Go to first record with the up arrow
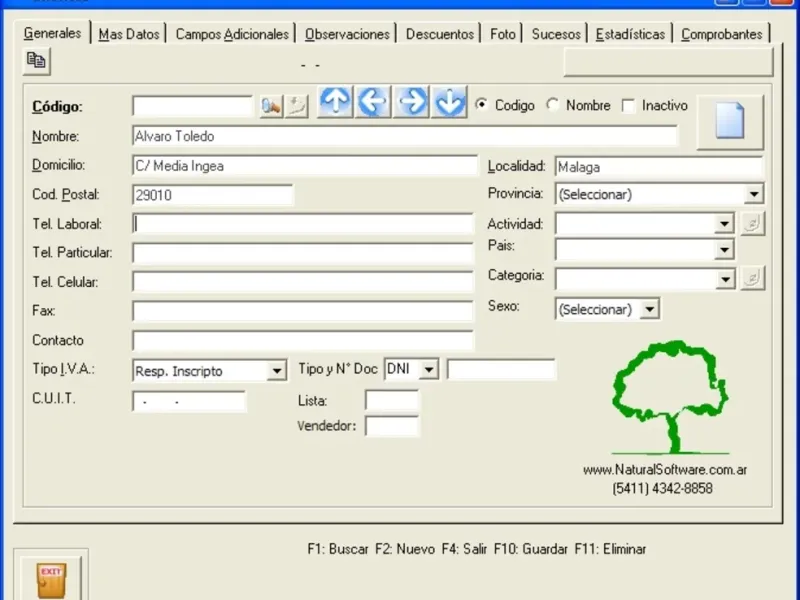Viewport: 800px width, 600px height. (x=335, y=102)
